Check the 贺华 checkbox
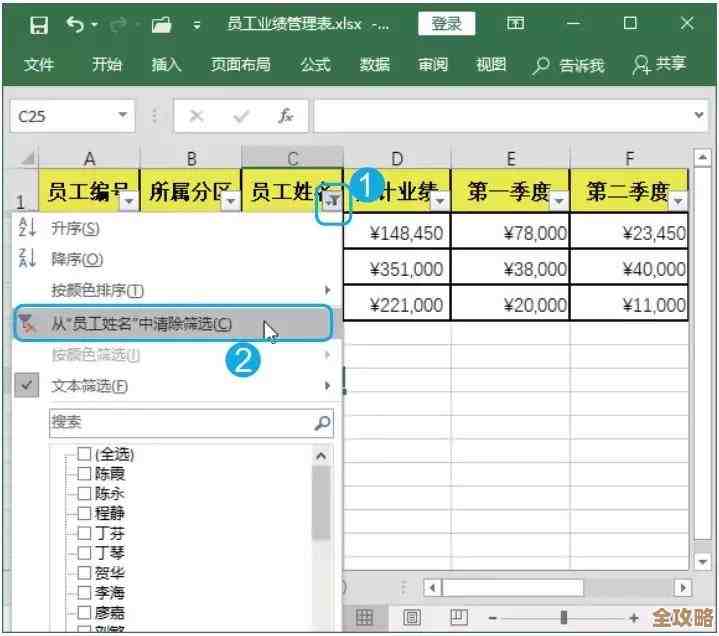 (84, 573)
